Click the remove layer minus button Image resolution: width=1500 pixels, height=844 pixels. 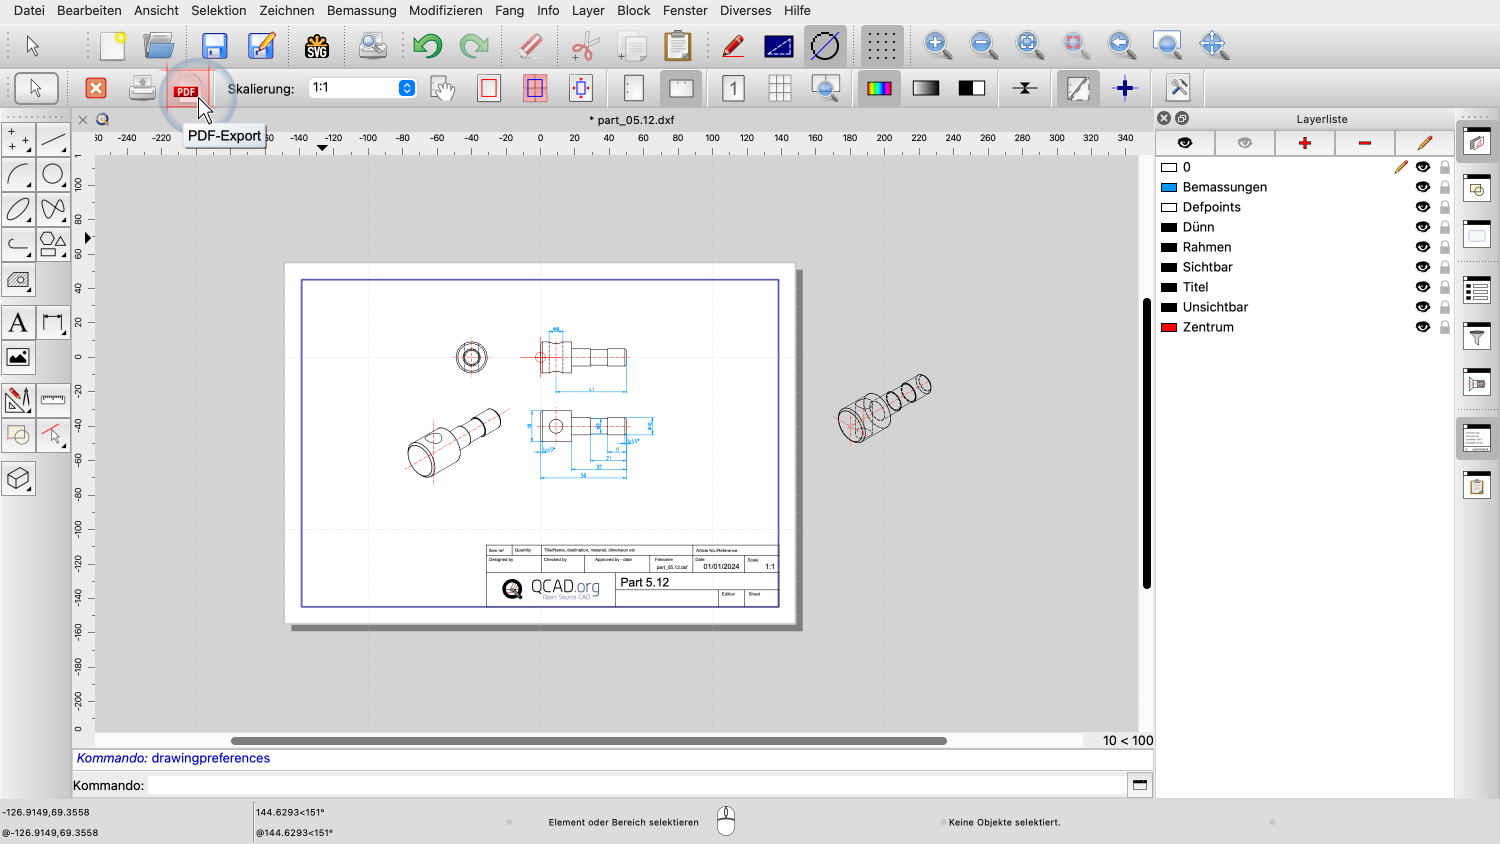pos(1364,143)
